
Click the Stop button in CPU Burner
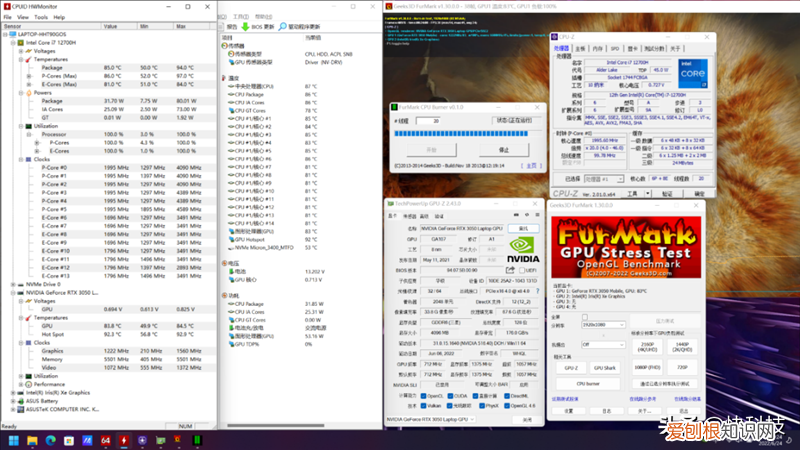503,149
